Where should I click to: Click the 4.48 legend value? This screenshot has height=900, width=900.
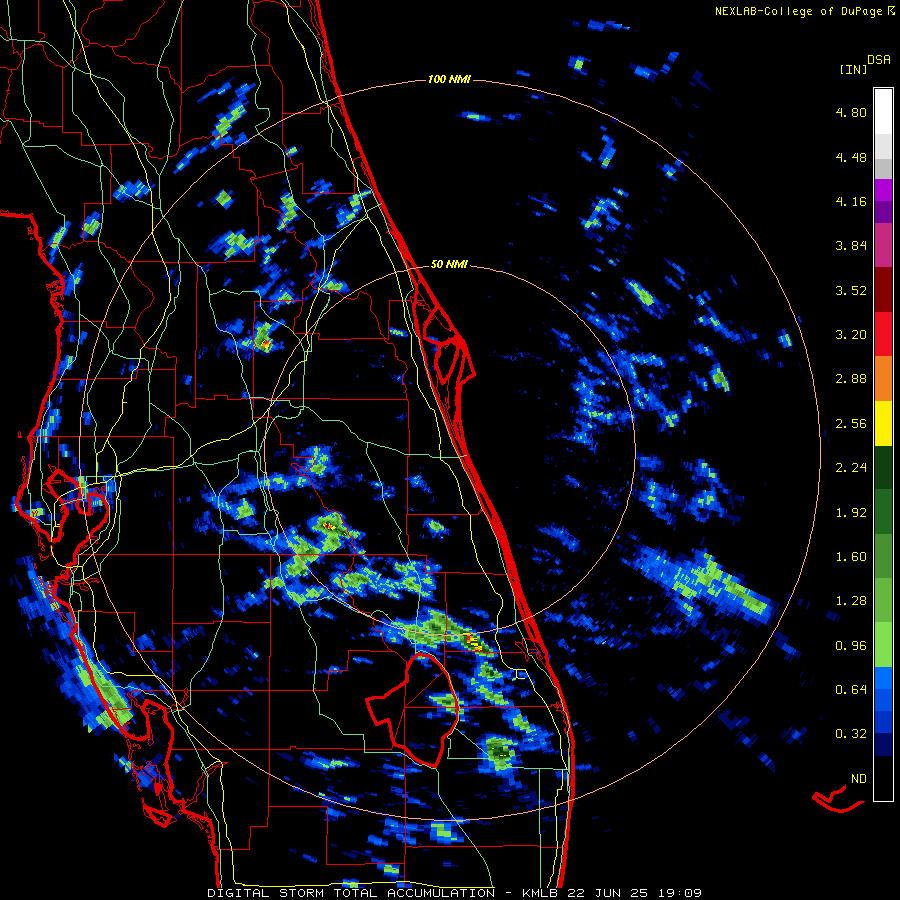tap(851, 157)
